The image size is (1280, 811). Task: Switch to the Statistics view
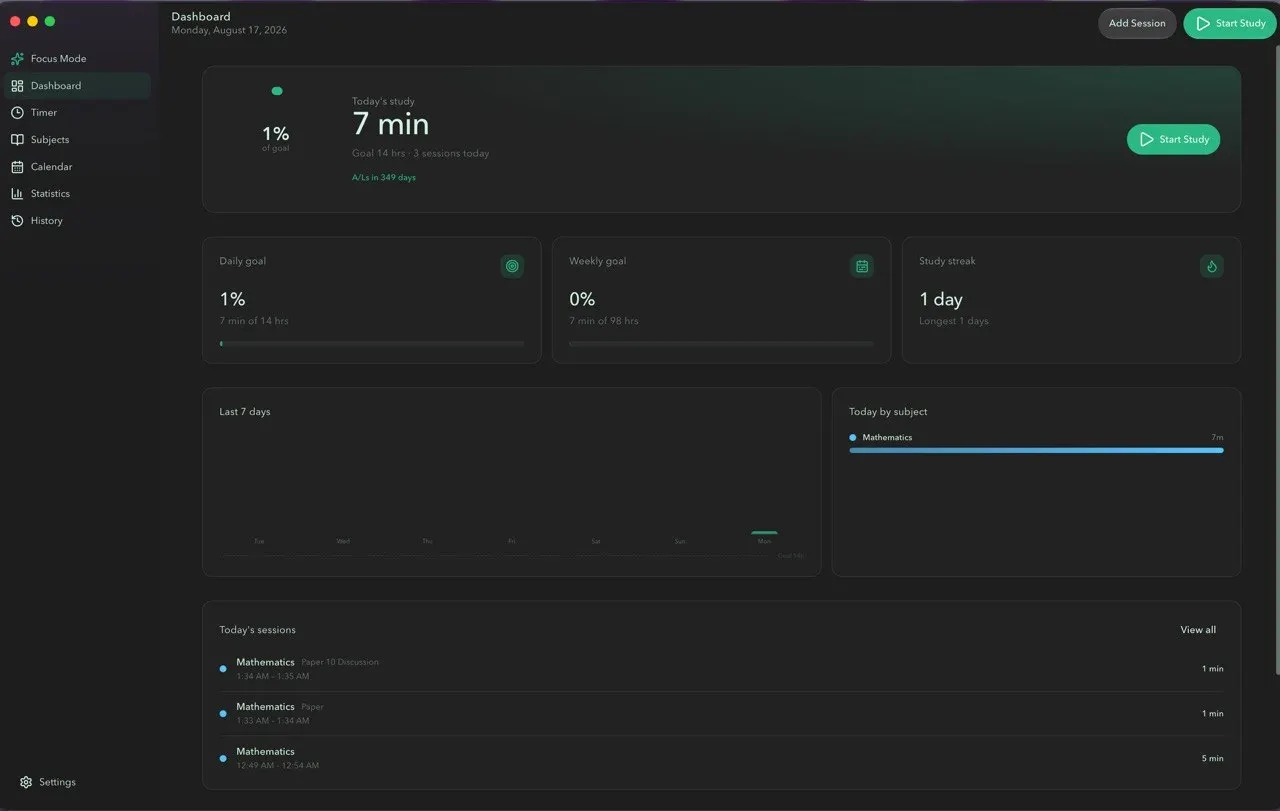(x=77, y=194)
